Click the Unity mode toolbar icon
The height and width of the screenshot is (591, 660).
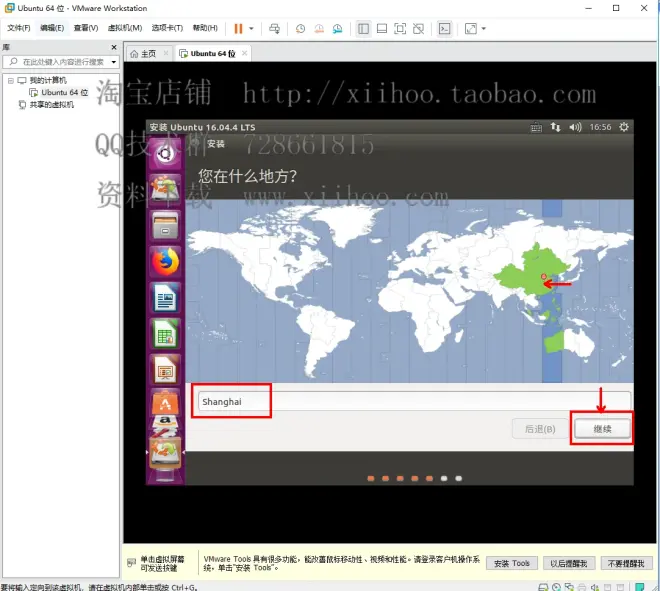418,29
